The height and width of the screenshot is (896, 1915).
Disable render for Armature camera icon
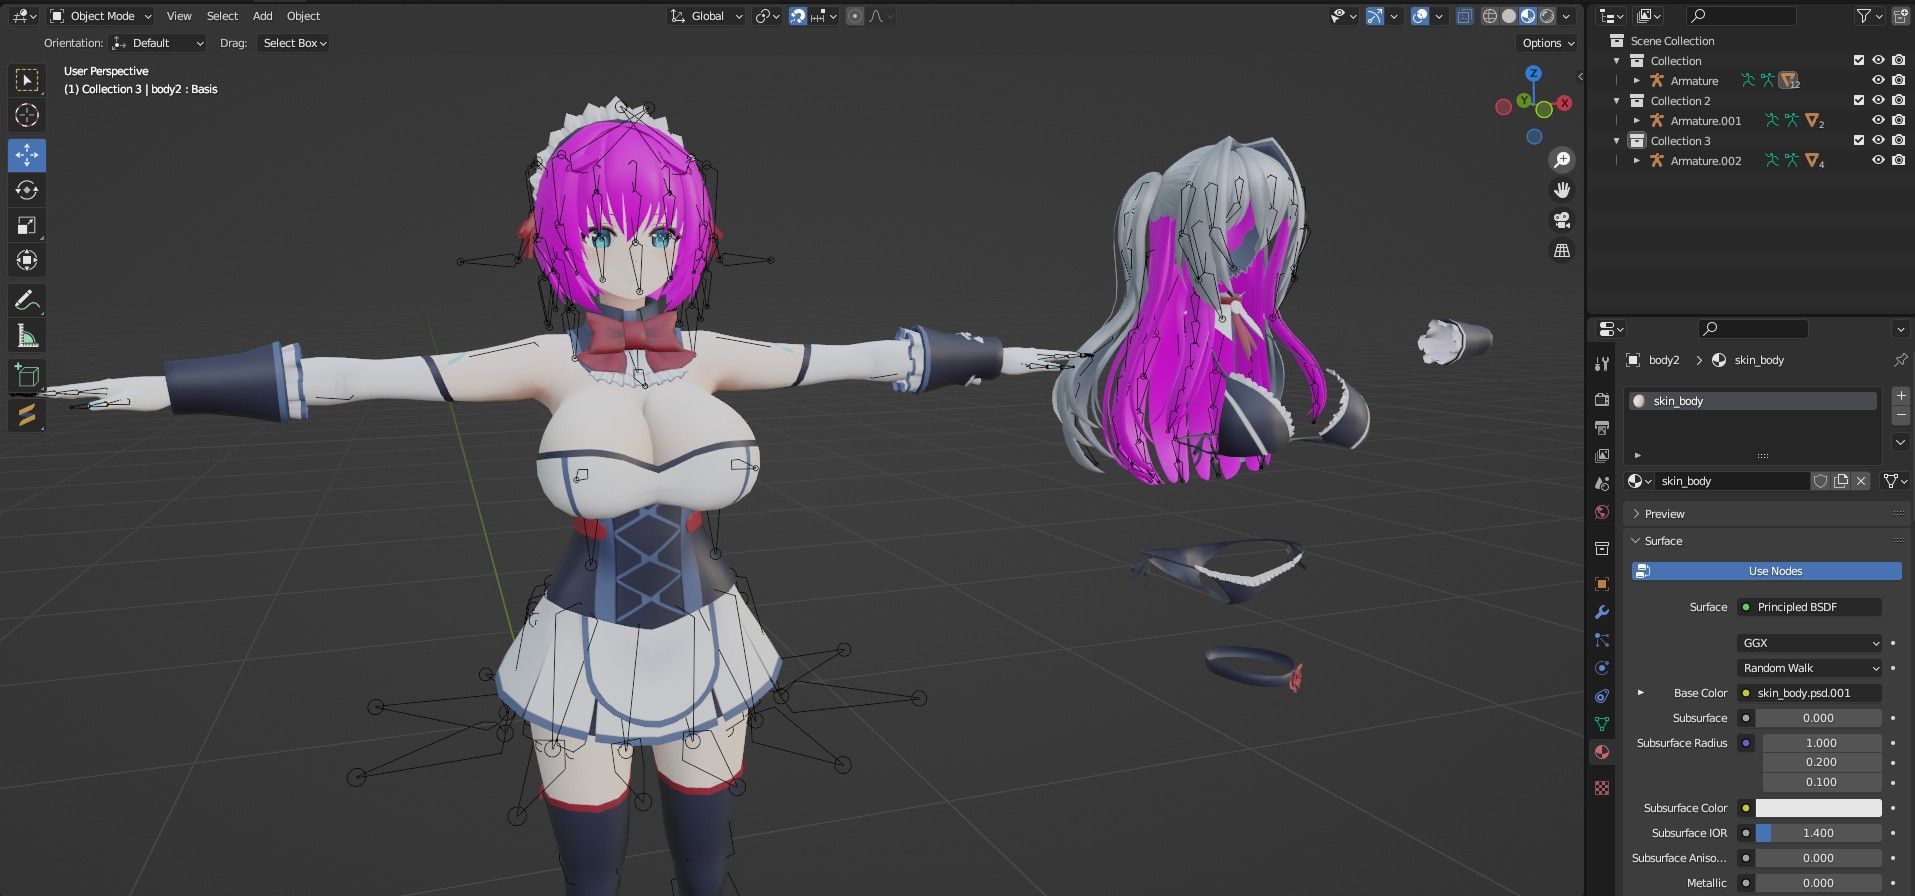pos(1898,80)
